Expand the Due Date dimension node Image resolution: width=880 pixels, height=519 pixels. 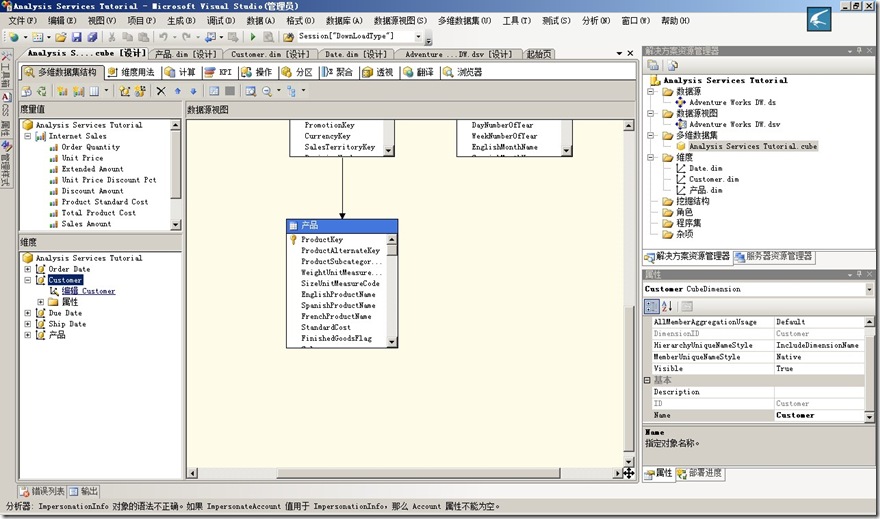(x=28, y=313)
